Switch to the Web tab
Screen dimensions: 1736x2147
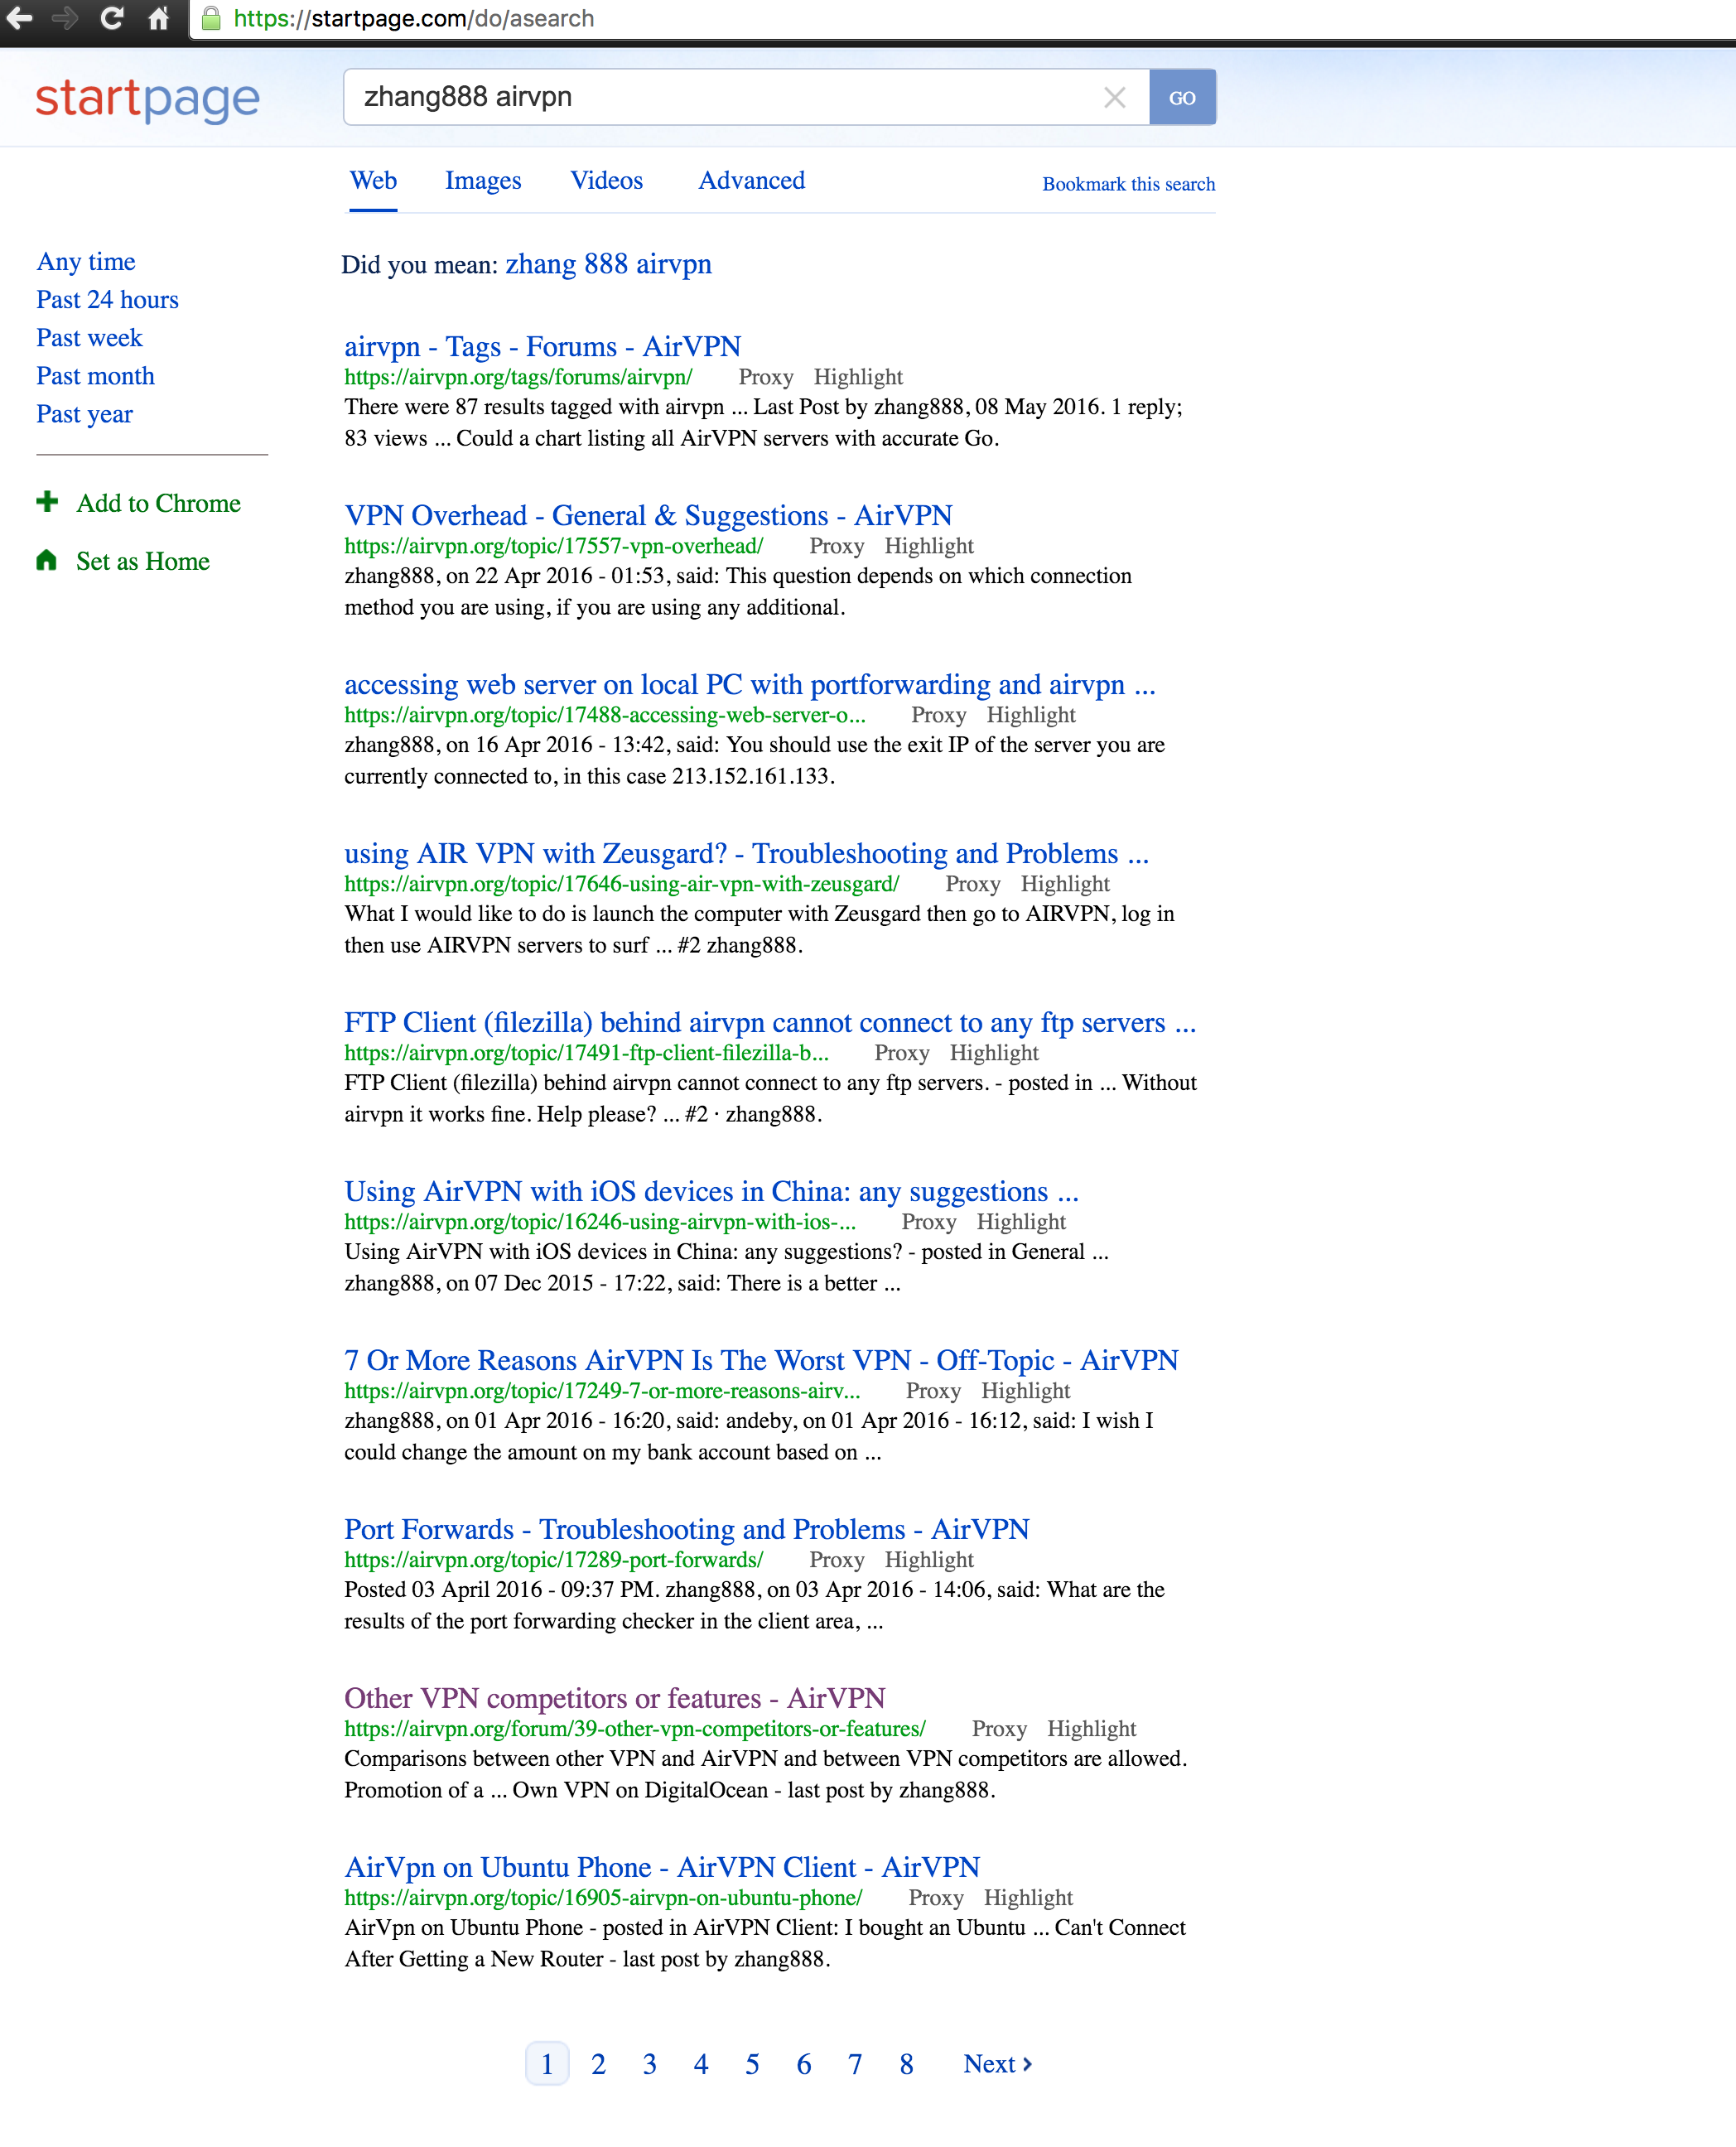click(373, 181)
